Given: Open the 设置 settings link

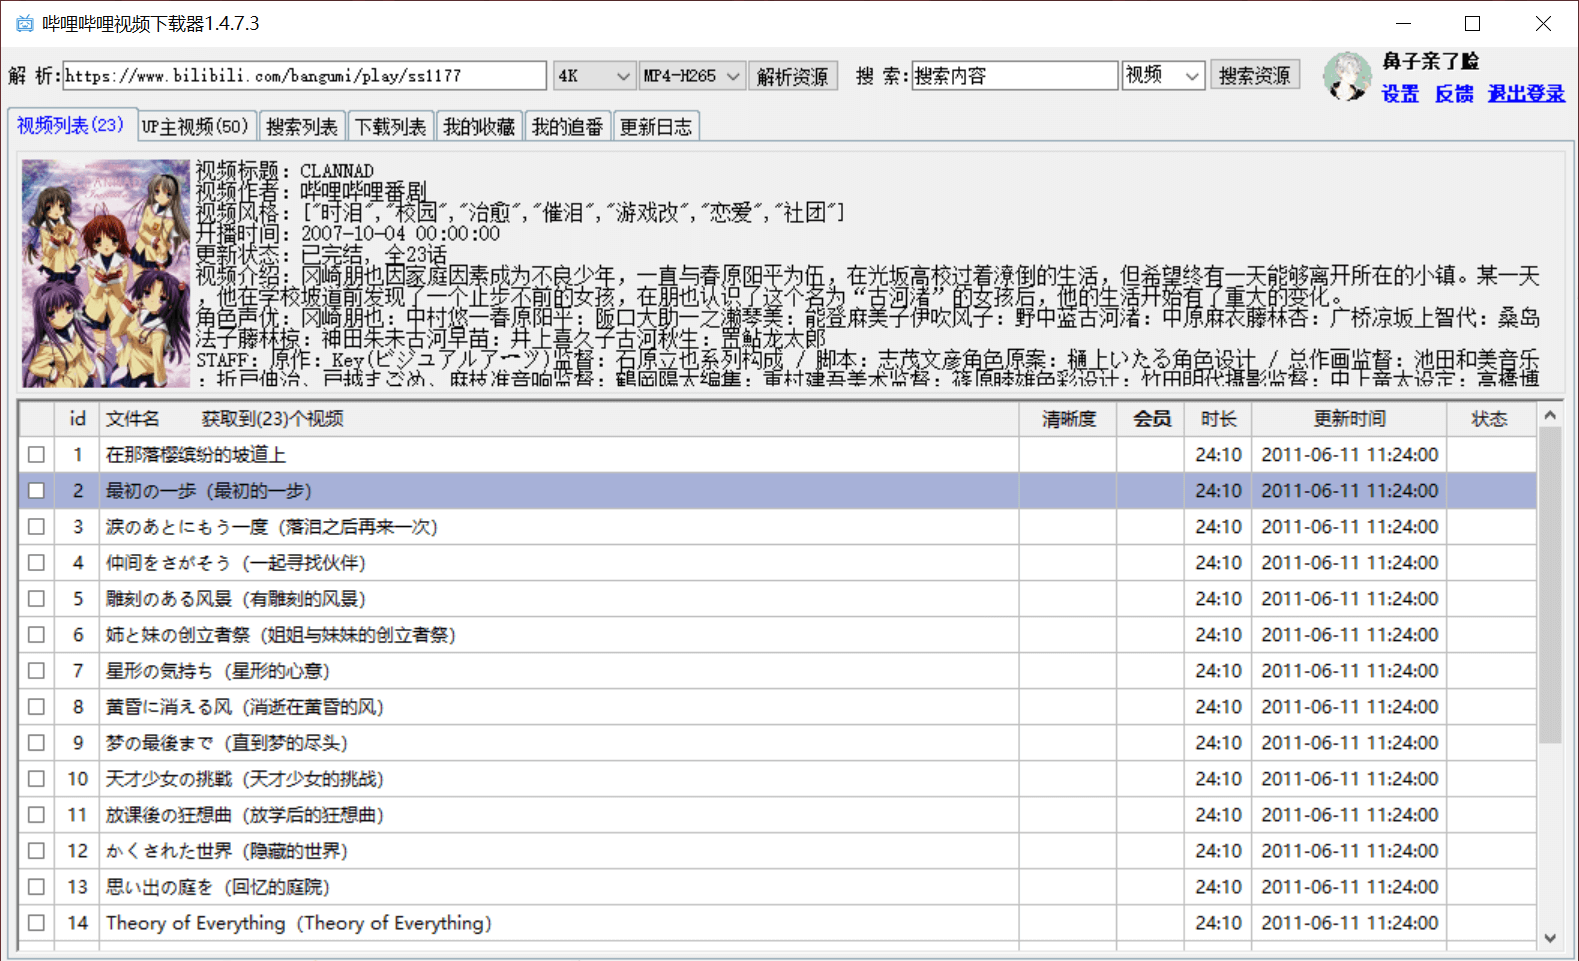Looking at the screenshot, I should point(1400,94).
